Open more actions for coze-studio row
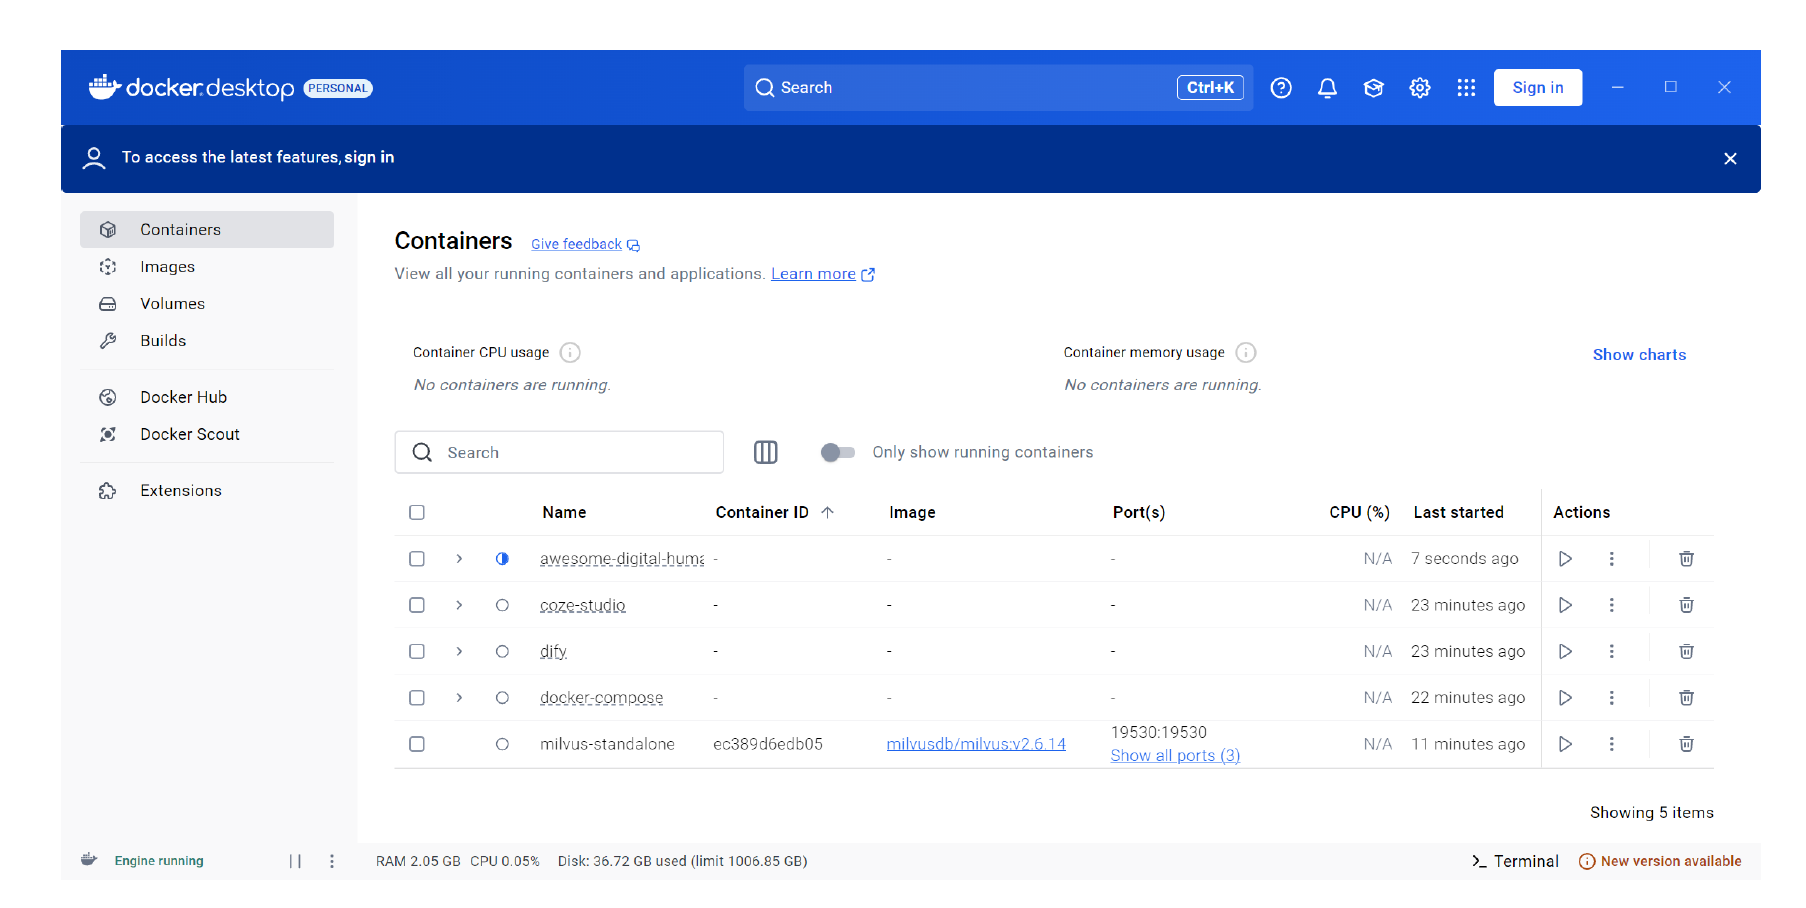Viewport: 1806px width, 908px height. (1611, 605)
